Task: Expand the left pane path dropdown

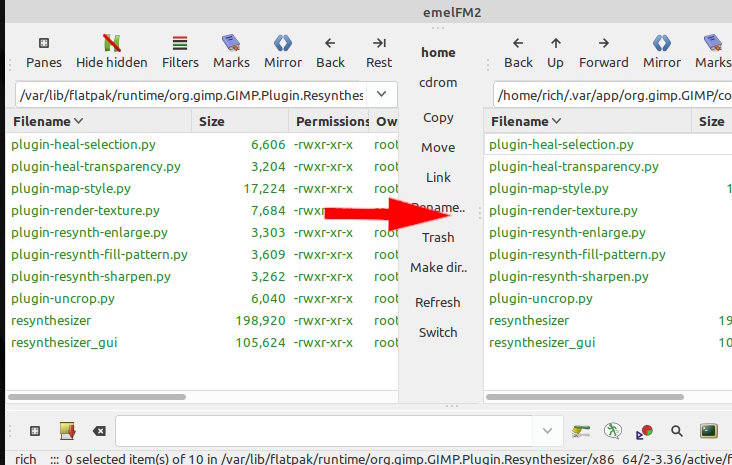Action: (x=382, y=95)
